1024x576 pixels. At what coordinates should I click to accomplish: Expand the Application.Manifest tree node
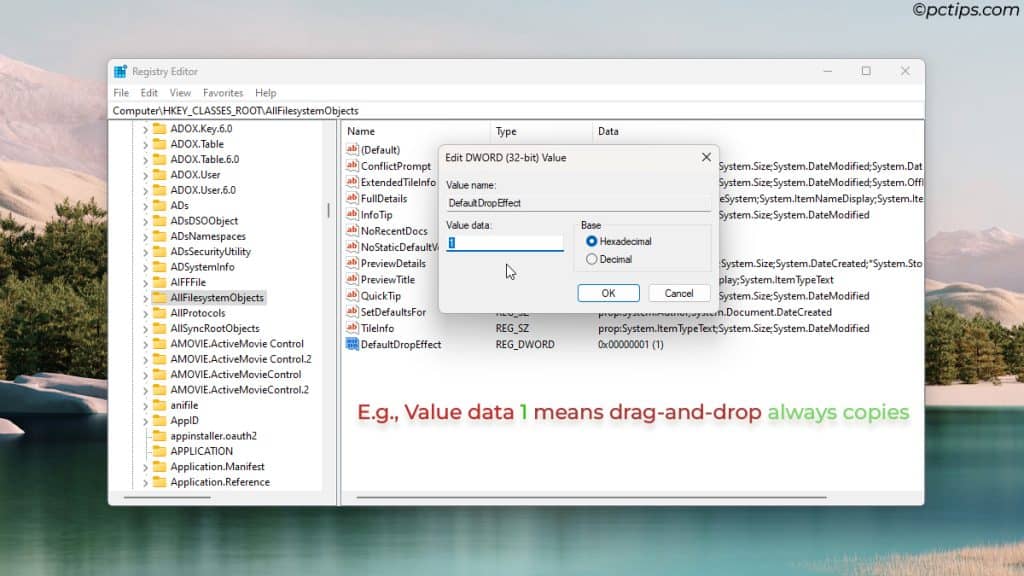(146, 466)
